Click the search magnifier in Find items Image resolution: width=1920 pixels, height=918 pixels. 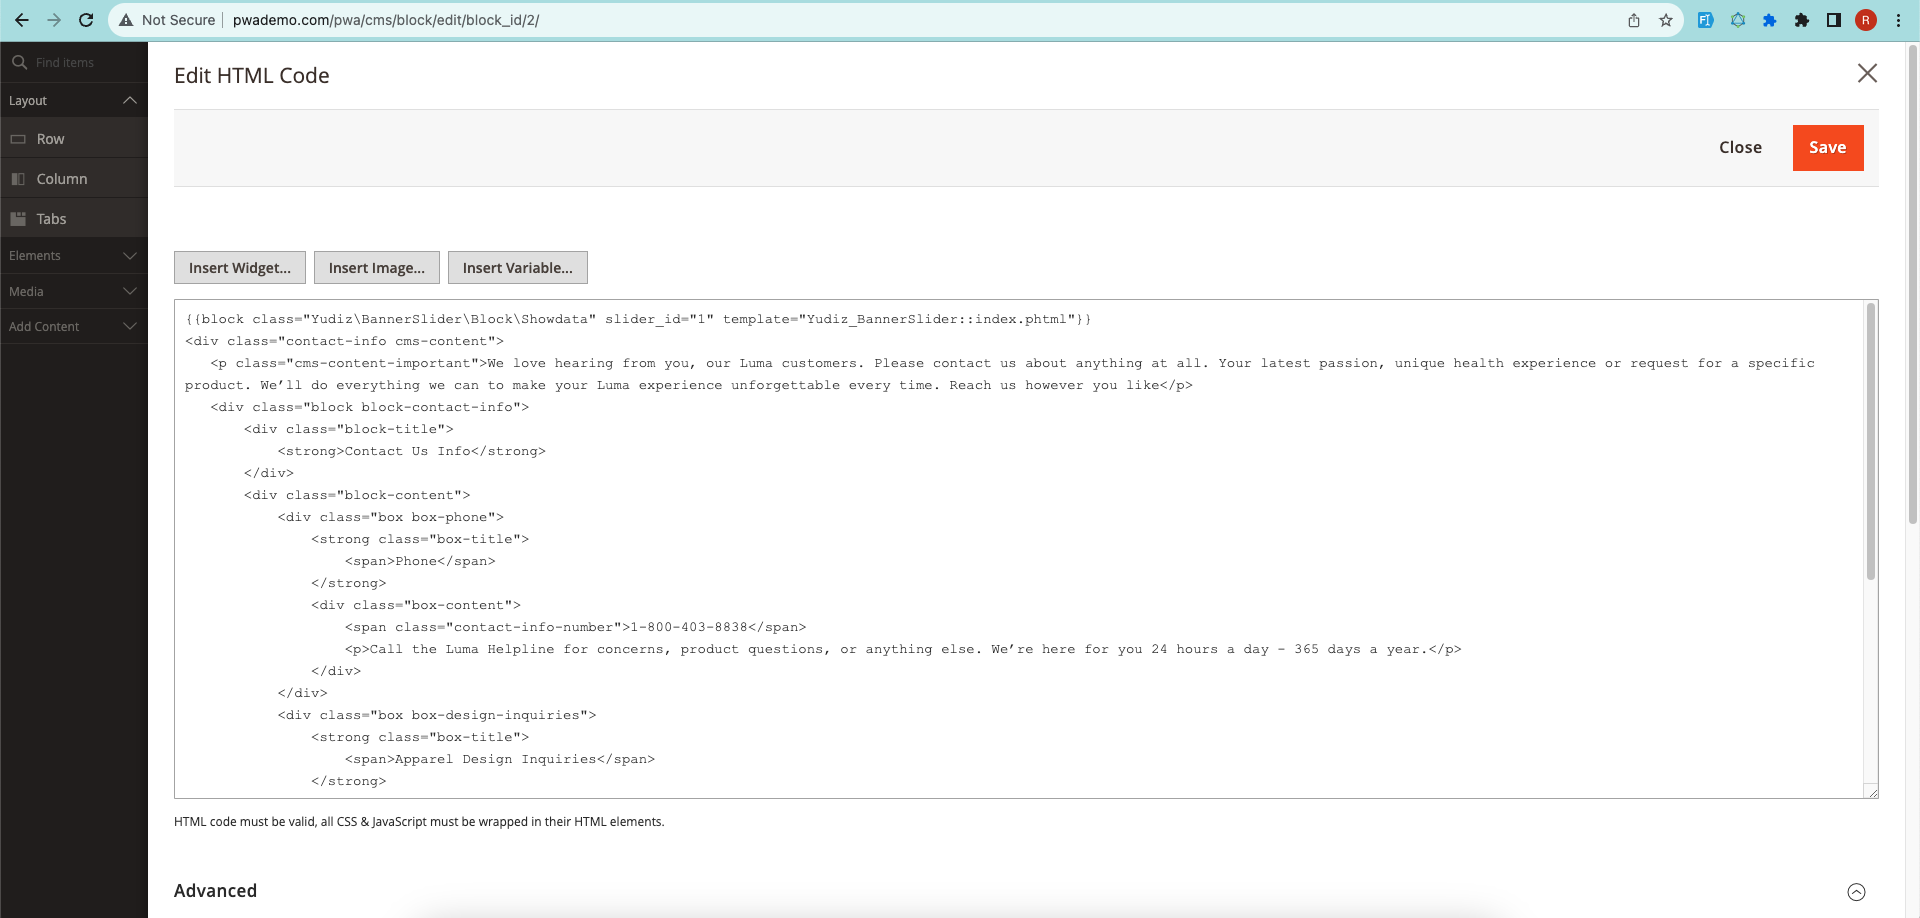19,62
